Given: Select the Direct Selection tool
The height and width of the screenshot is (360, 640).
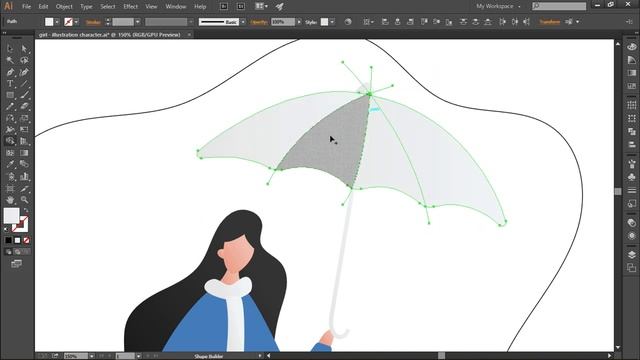Looking at the screenshot, I should (x=24, y=49).
